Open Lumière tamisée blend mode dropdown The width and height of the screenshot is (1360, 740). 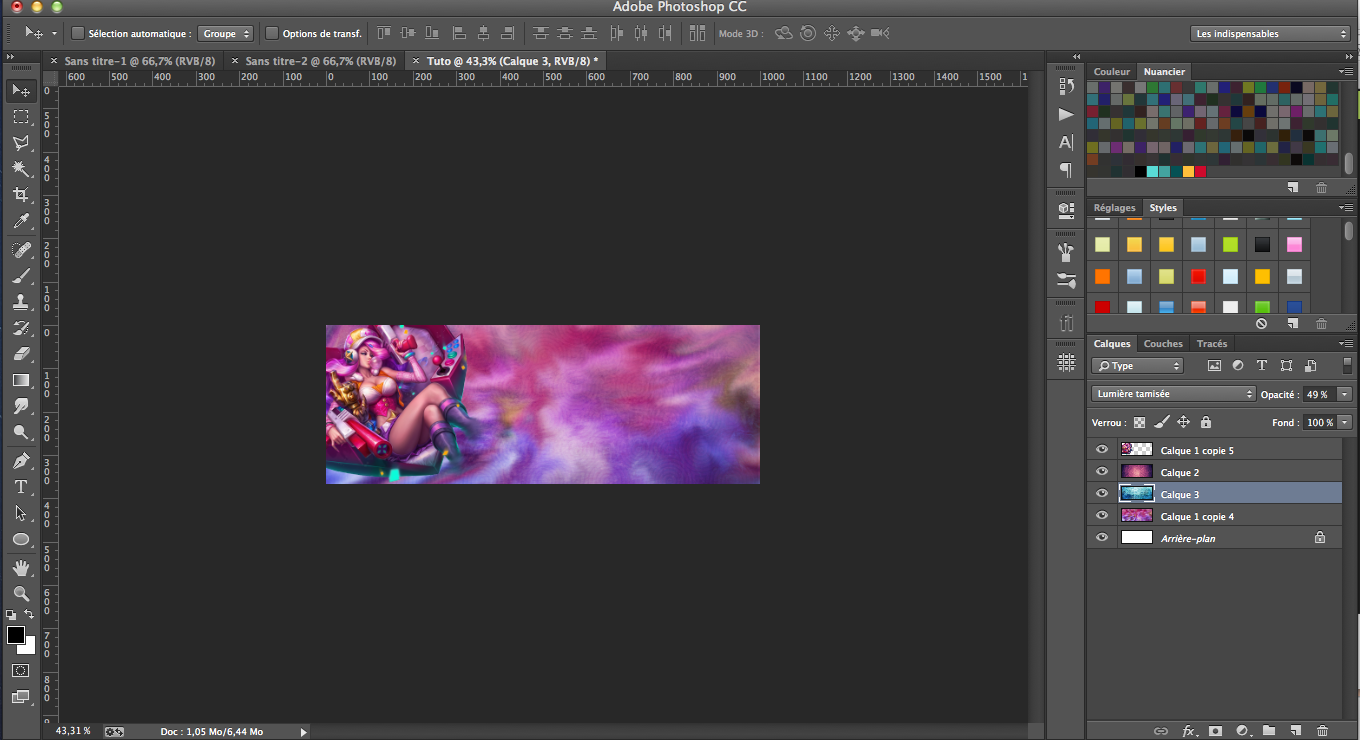tap(1173, 394)
